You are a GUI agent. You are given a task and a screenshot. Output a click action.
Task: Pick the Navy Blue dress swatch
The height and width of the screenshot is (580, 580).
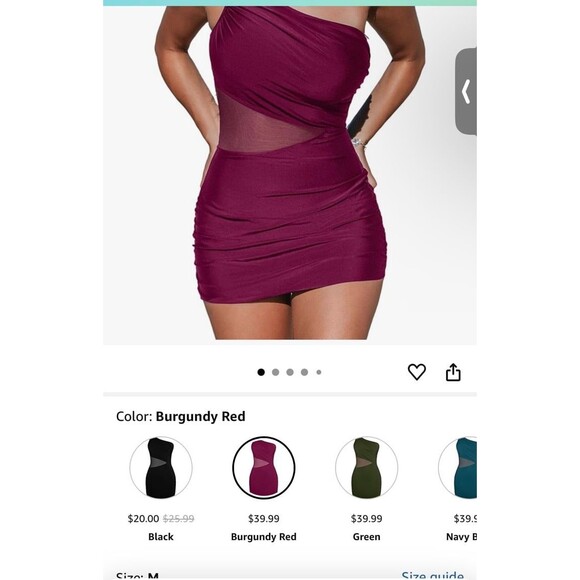(x=458, y=468)
